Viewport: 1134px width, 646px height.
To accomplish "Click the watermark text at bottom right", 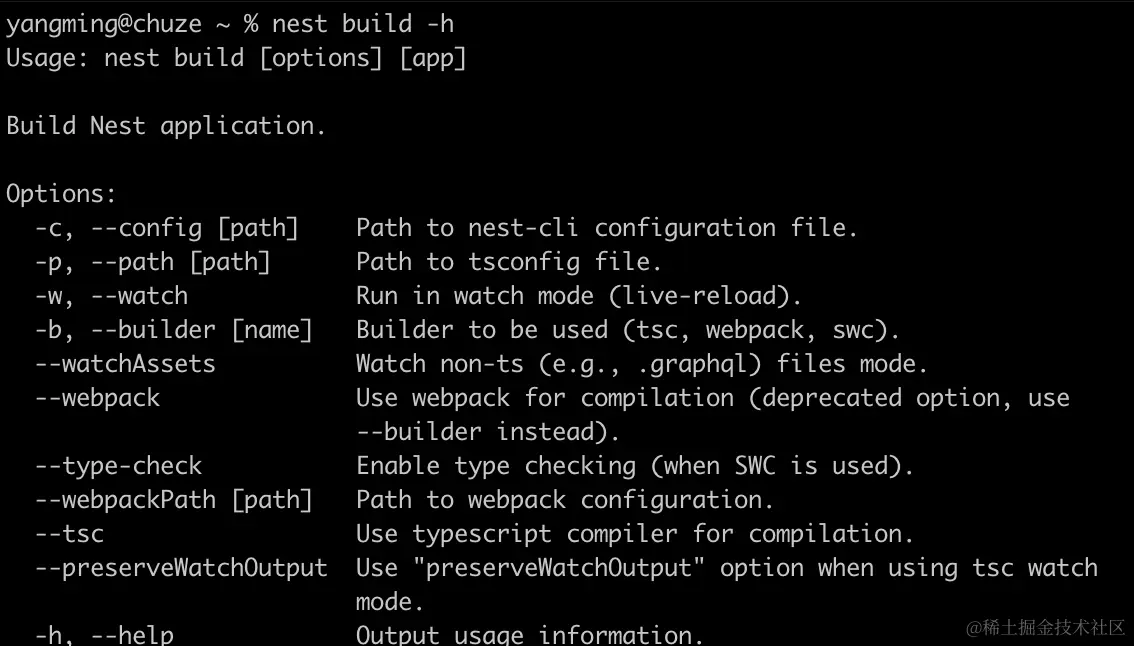I will click(1046, 626).
